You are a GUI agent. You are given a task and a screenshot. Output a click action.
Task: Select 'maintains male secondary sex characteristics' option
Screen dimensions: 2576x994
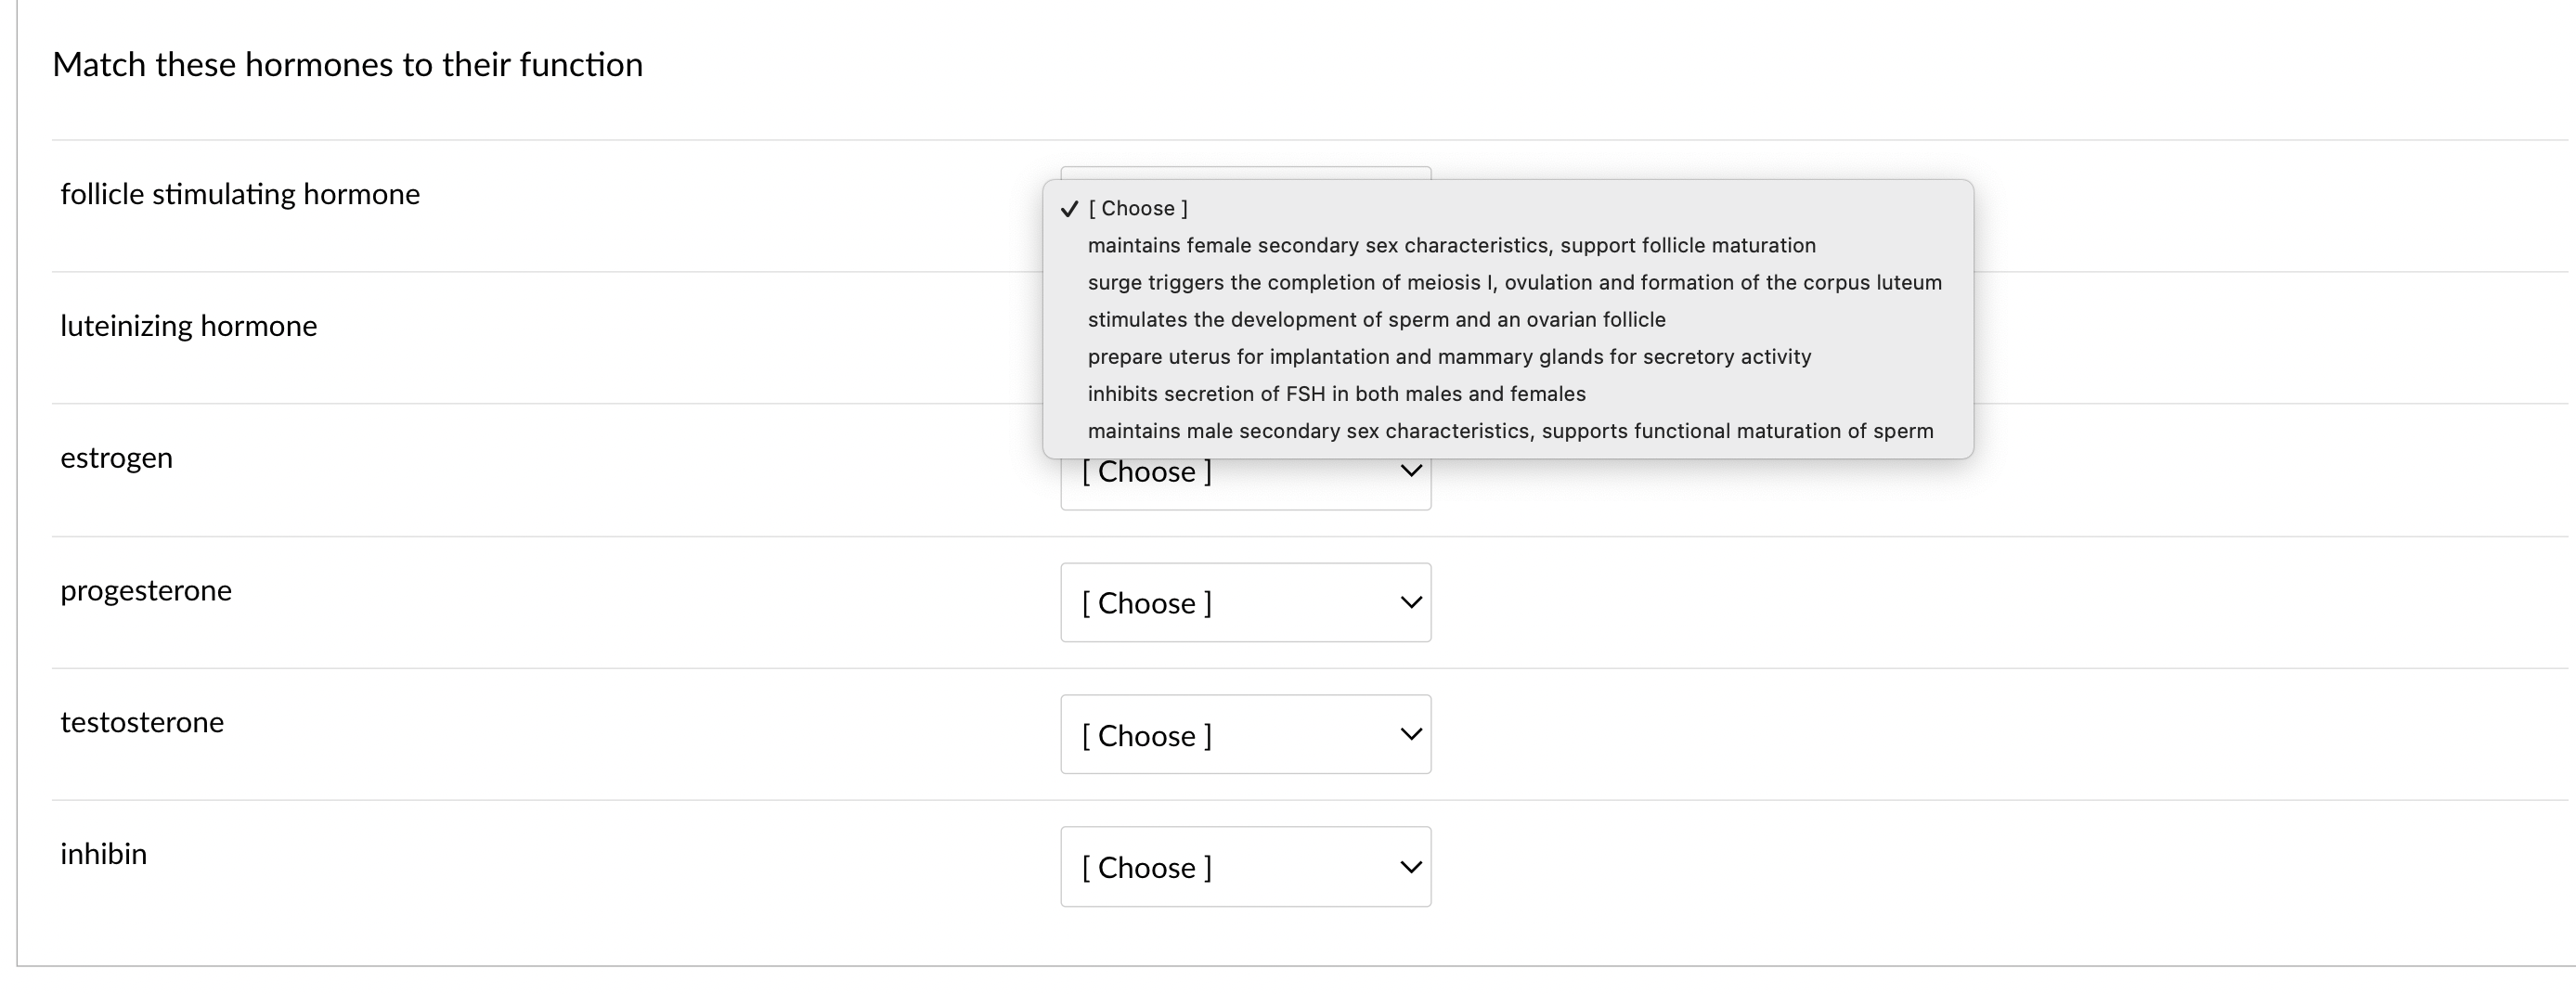coord(1510,430)
